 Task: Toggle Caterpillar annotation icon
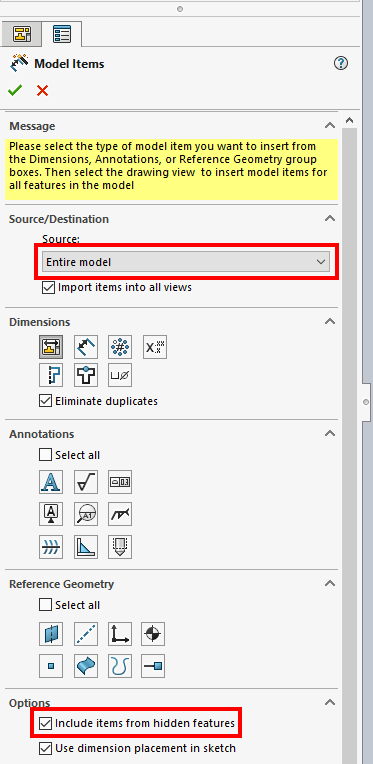tap(51, 547)
